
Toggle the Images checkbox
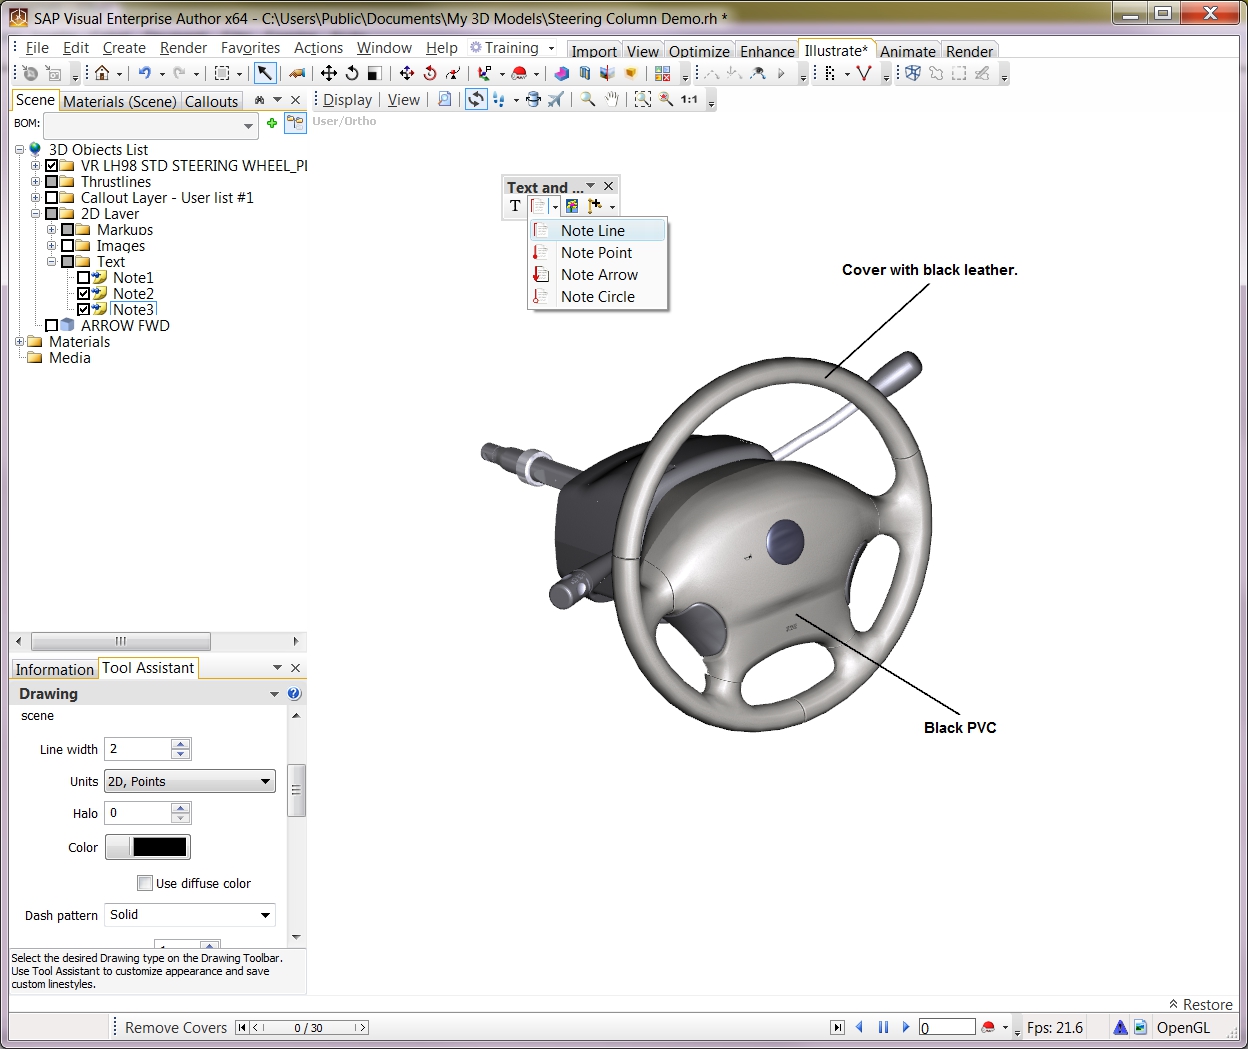pyautogui.click(x=67, y=246)
